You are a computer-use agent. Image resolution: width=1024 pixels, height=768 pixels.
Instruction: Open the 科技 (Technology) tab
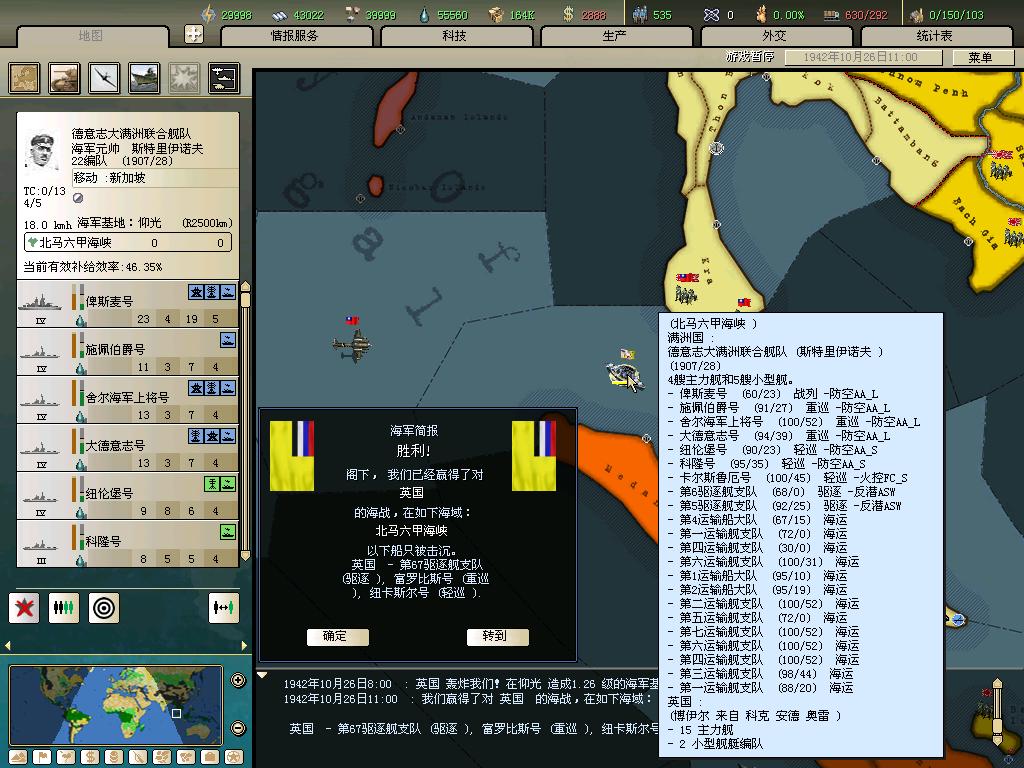(454, 36)
